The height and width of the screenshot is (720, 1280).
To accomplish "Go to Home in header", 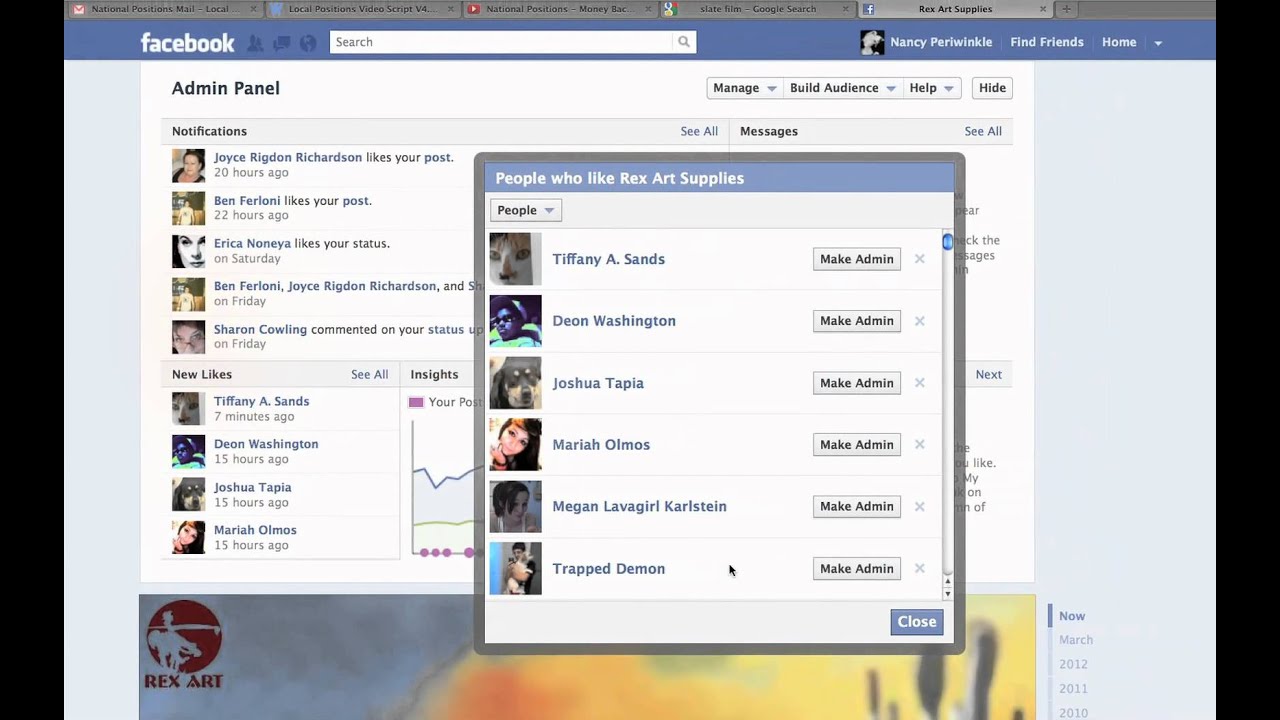I will click(1119, 42).
